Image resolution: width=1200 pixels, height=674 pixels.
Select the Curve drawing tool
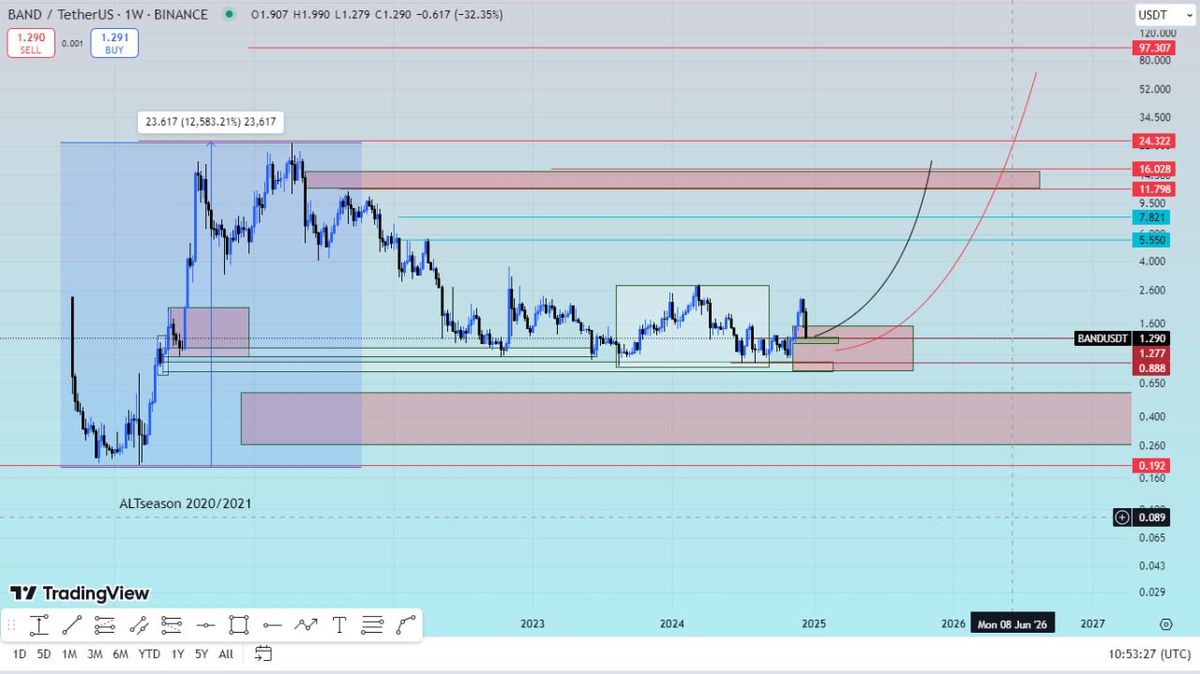(406, 626)
